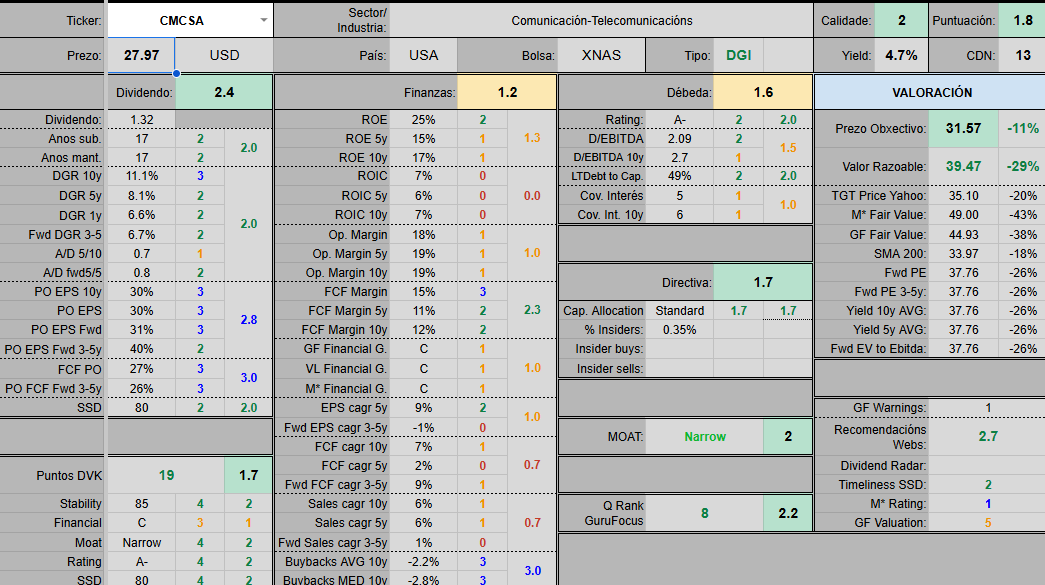This screenshot has width=1045, height=585.
Task: Select the USD currency cell
Action: [224, 55]
